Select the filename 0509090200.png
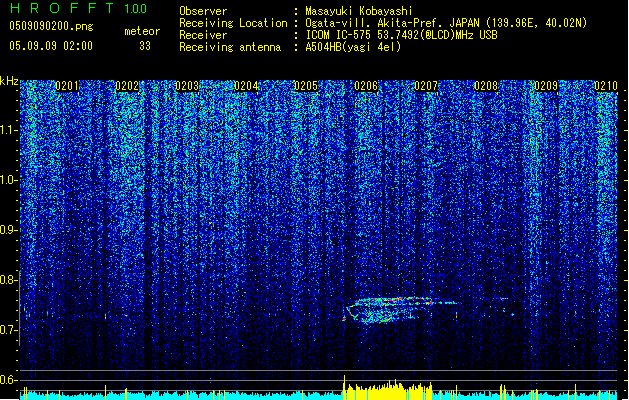 (x=51, y=27)
